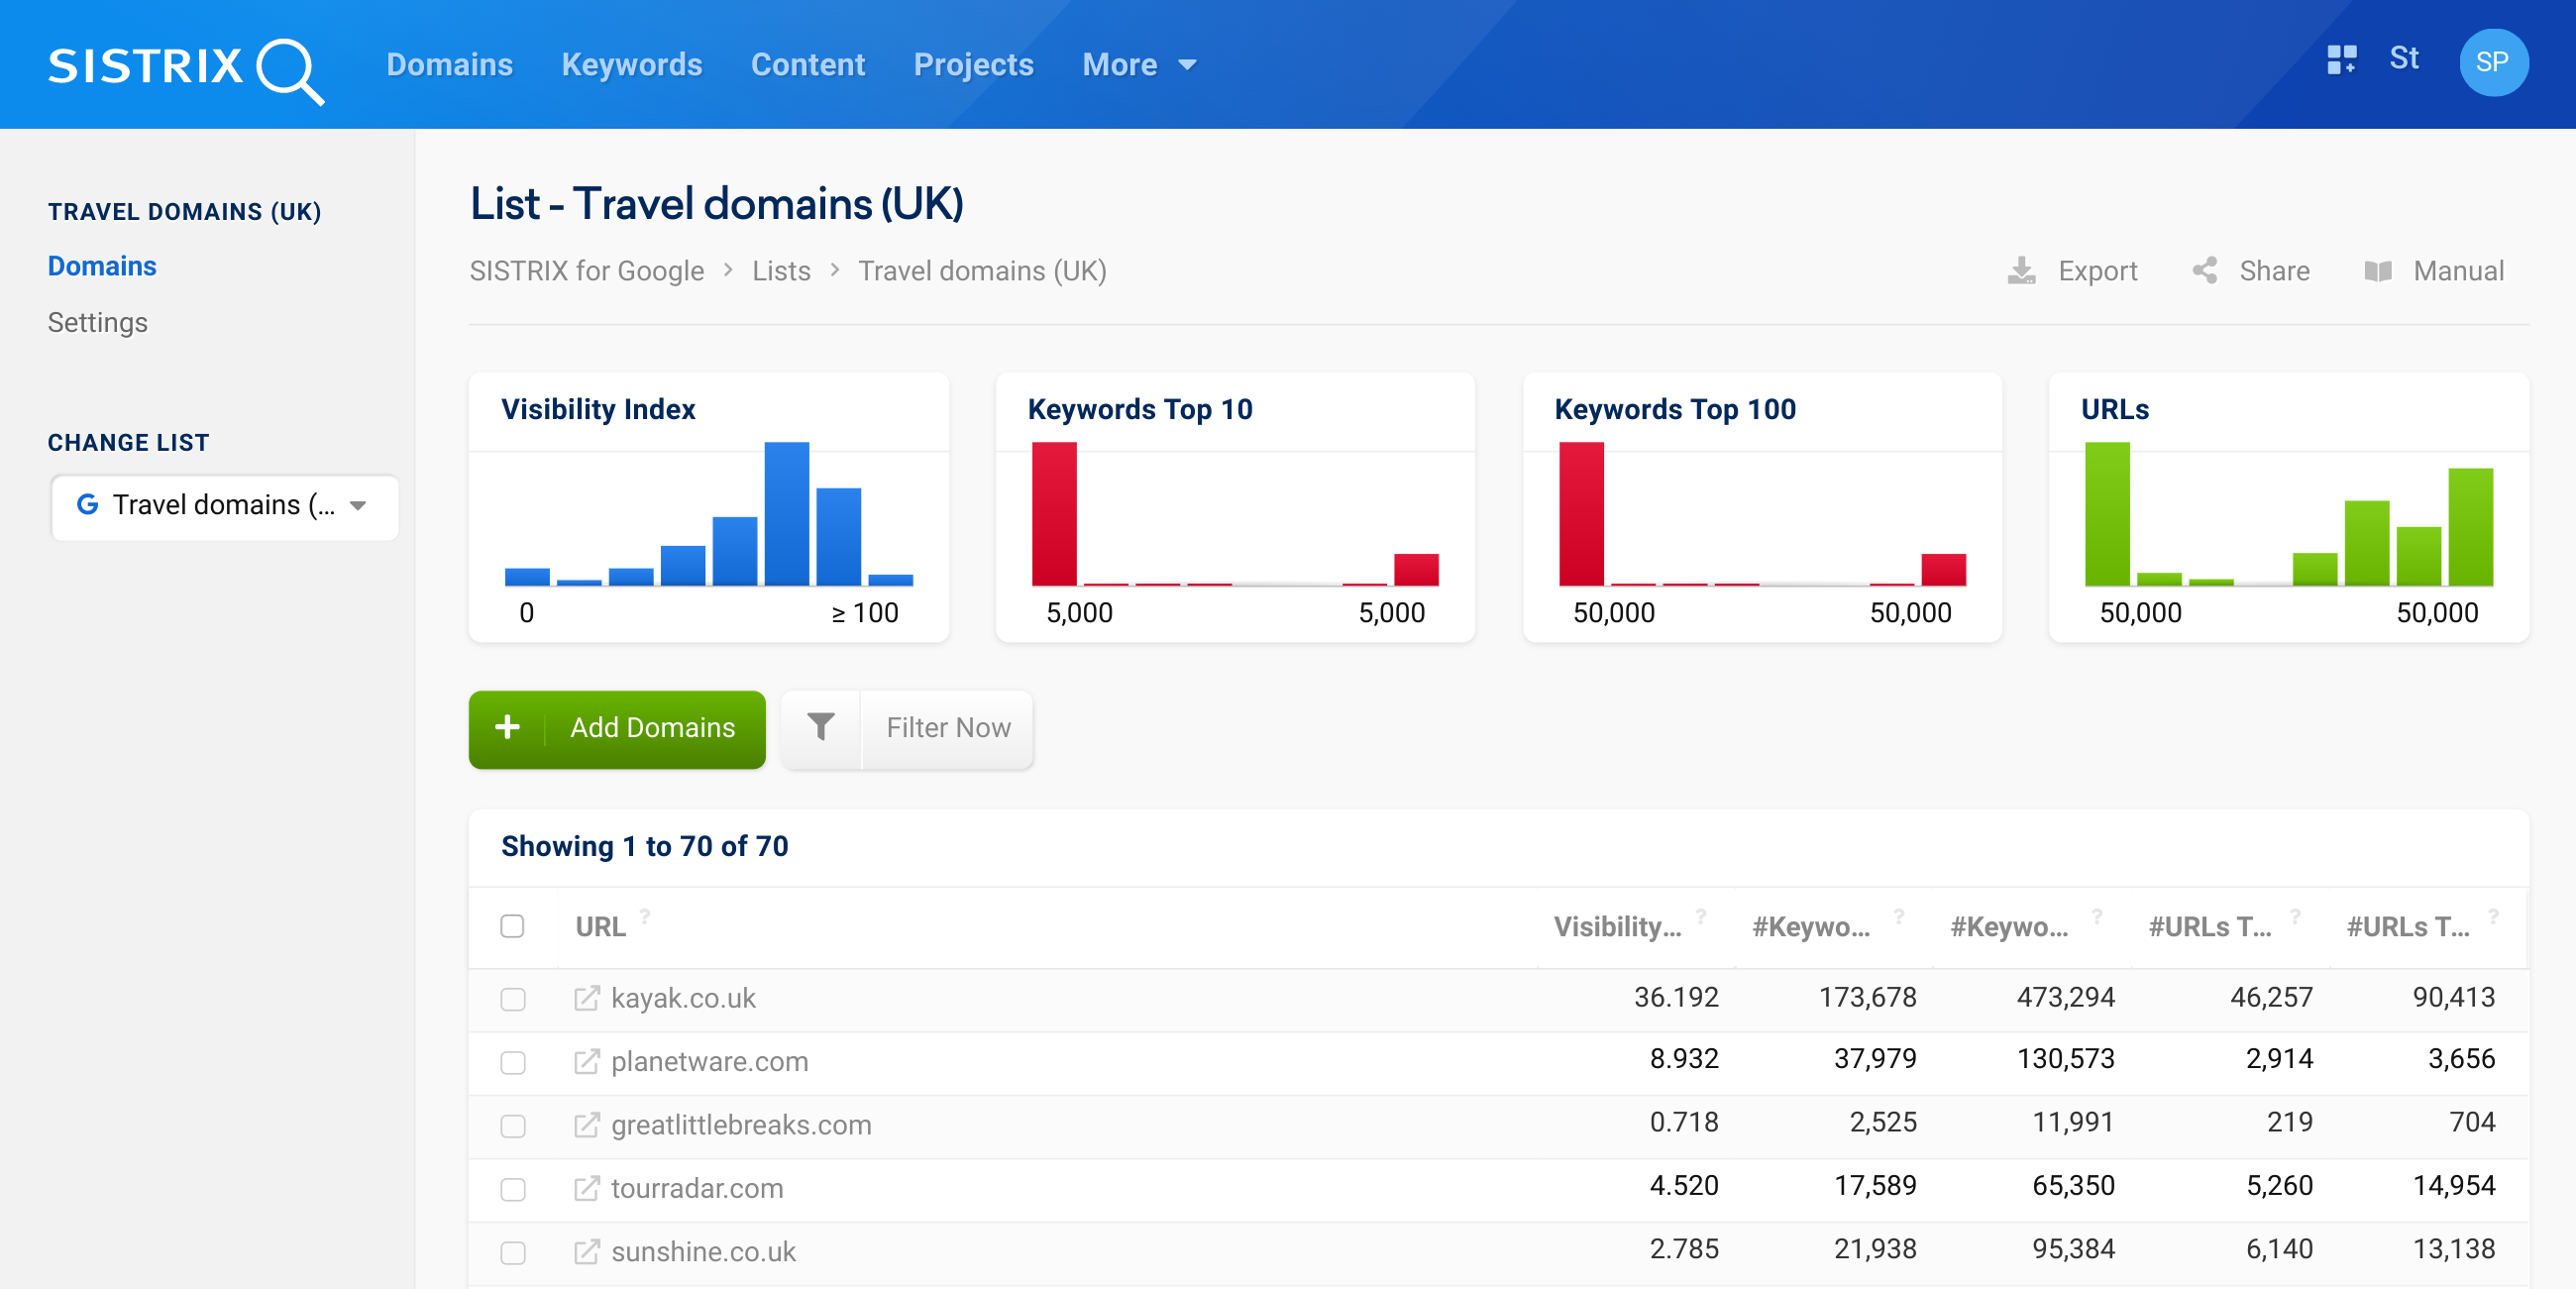The image size is (2576, 1289).
Task: Click keyword count 473,294
Action: click(x=2065, y=997)
